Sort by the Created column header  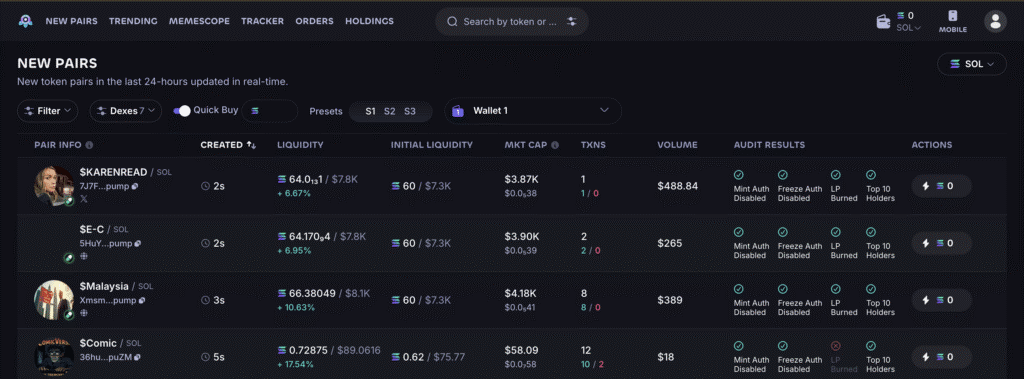point(228,145)
